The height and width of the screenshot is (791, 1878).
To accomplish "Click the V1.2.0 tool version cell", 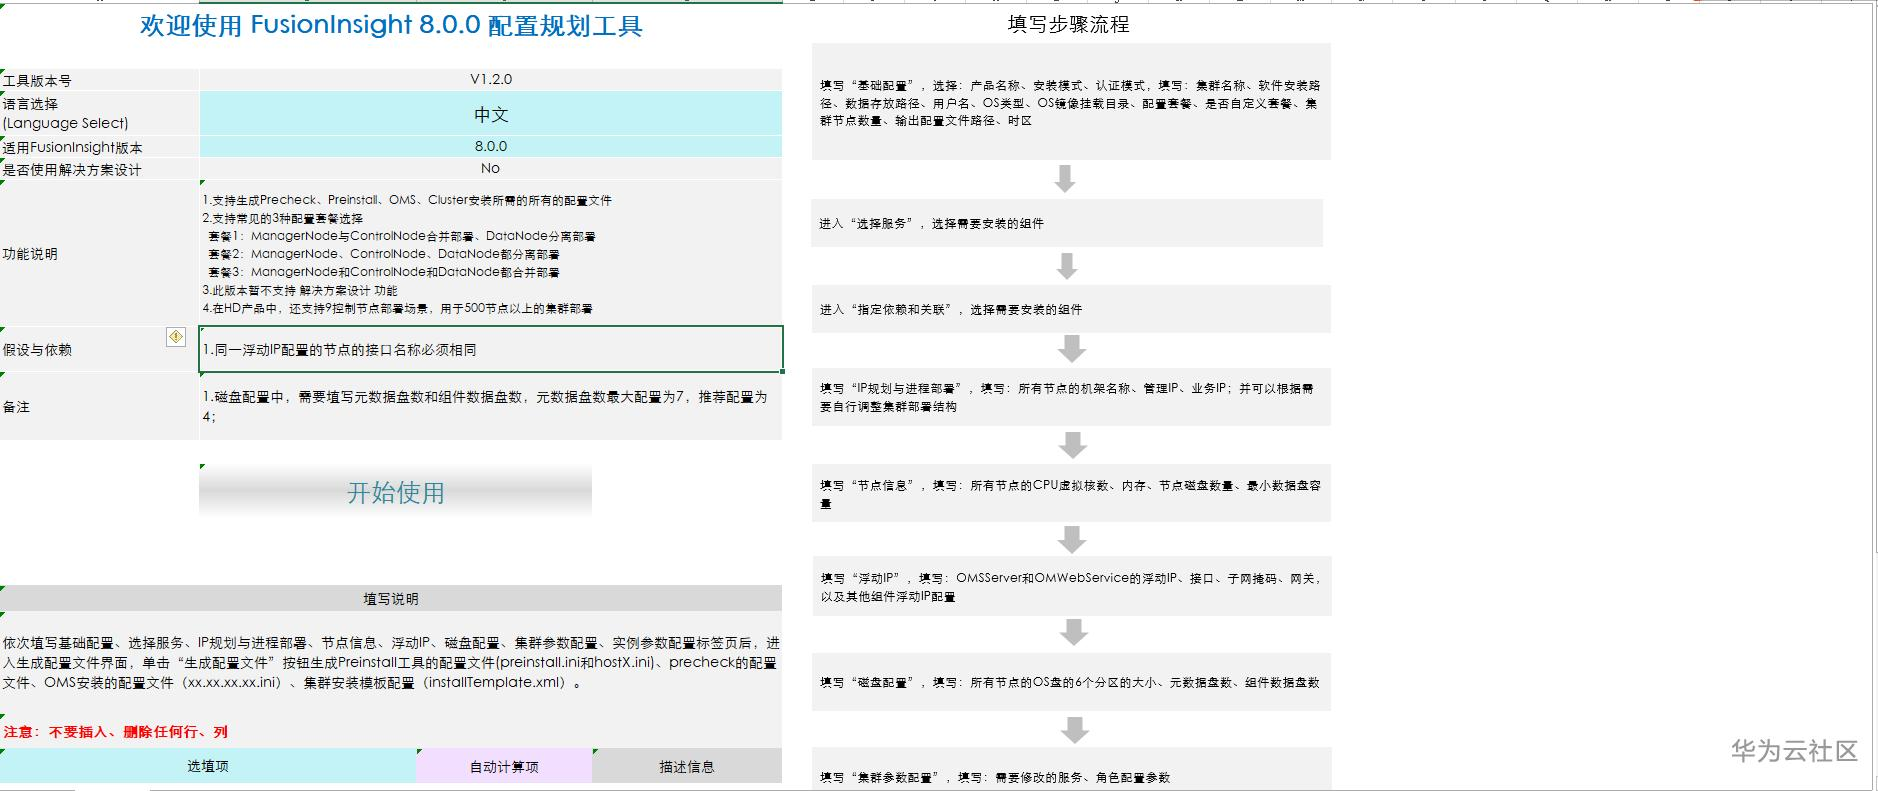I will pos(491,79).
